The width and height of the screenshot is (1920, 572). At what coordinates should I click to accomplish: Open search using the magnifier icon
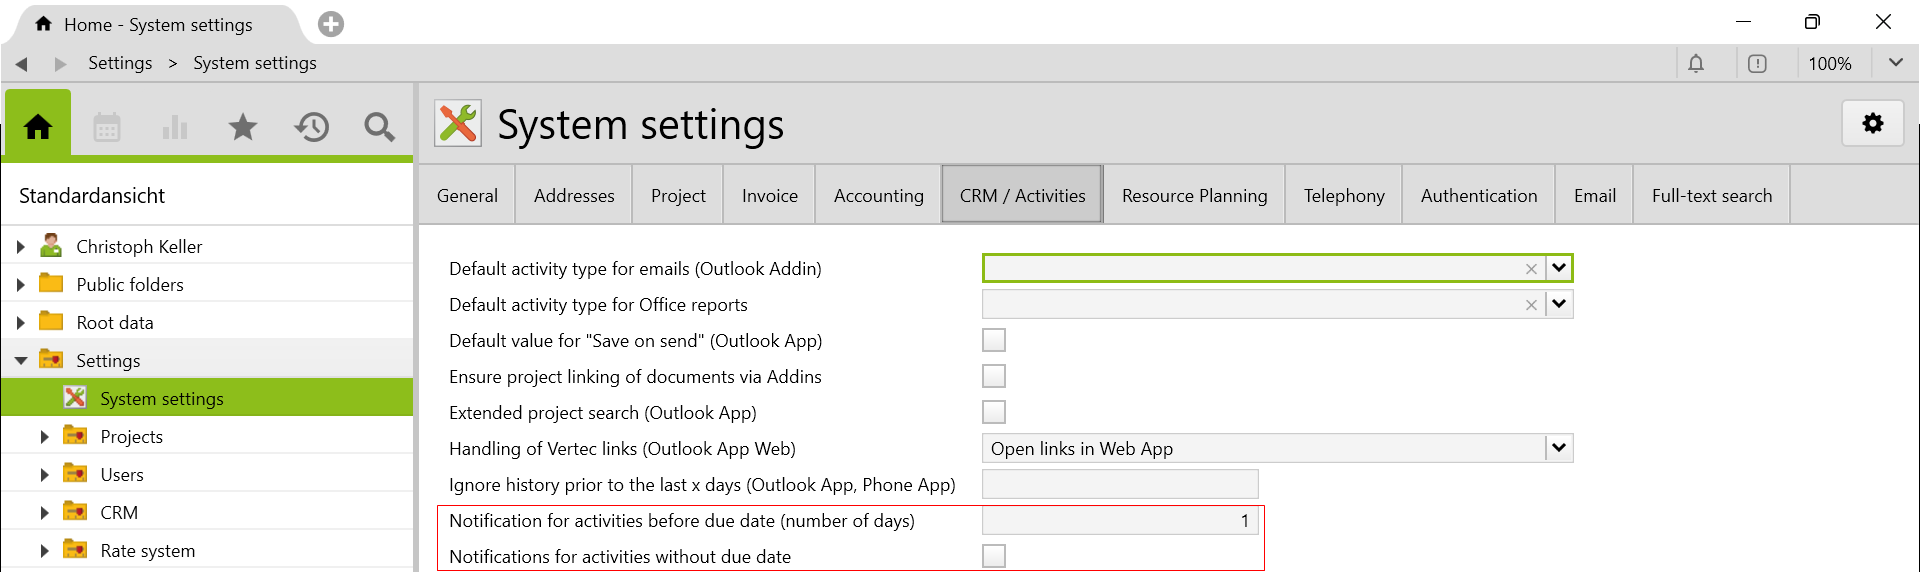click(x=379, y=127)
